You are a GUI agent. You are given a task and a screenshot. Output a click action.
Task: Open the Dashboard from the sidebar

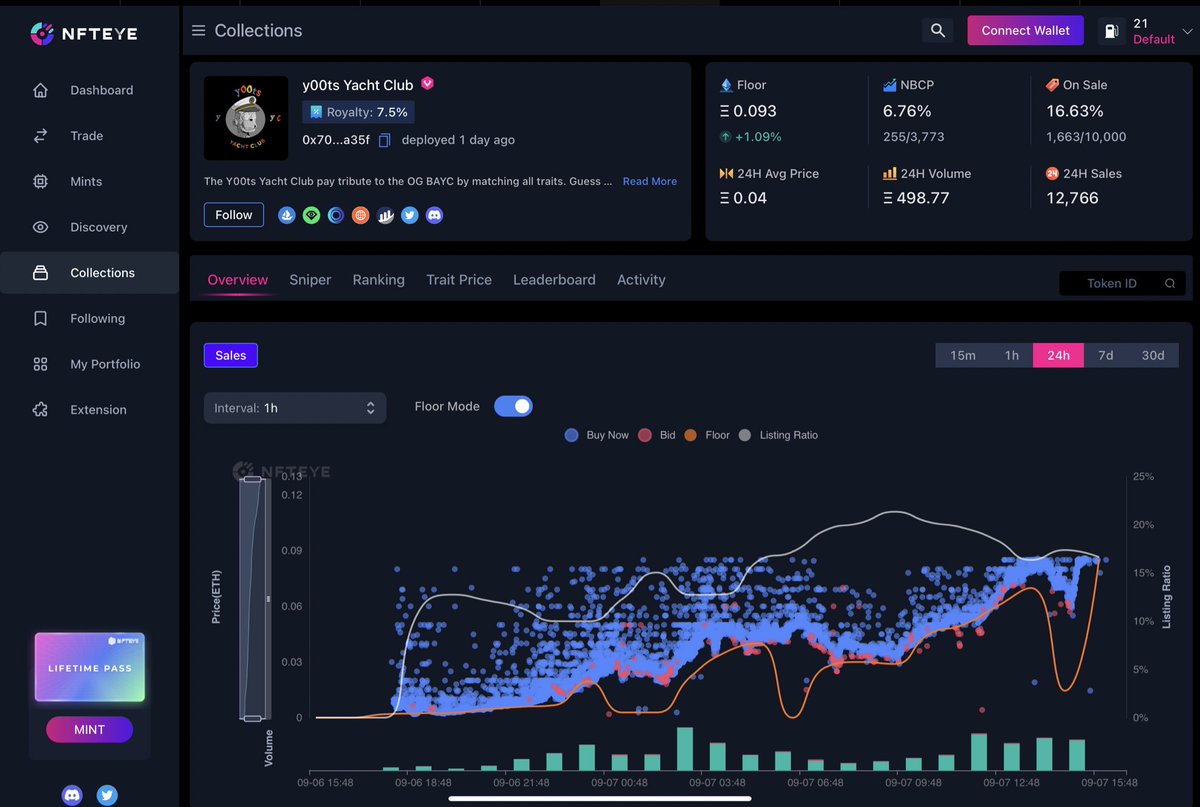(x=101, y=90)
